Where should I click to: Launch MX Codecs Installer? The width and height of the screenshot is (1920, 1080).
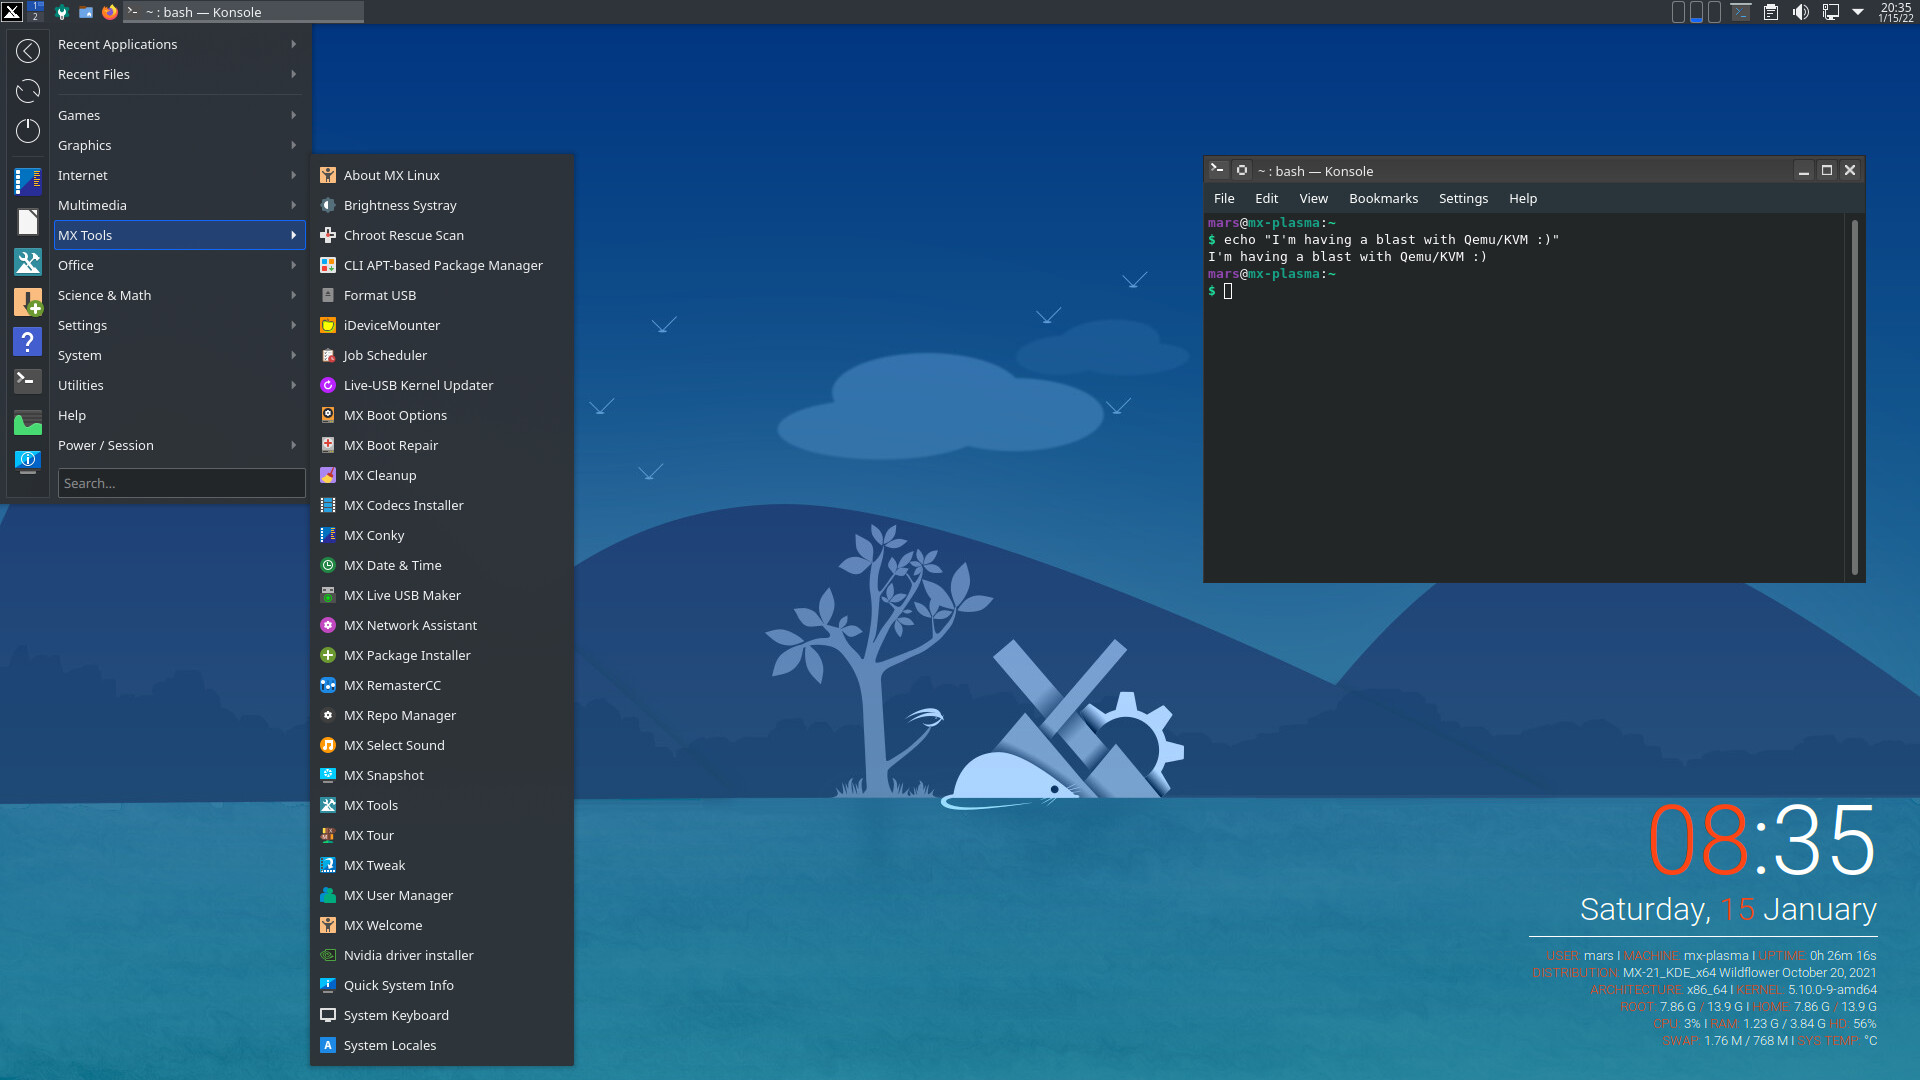pos(441,505)
